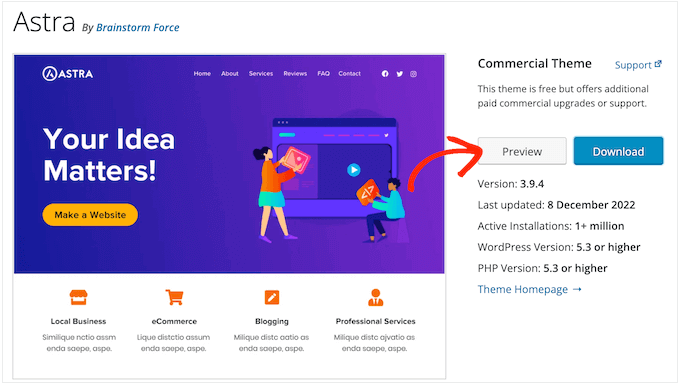The height and width of the screenshot is (385, 680).
Task: Select Contact in the theme preview menu
Action: pyautogui.click(x=350, y=74)
